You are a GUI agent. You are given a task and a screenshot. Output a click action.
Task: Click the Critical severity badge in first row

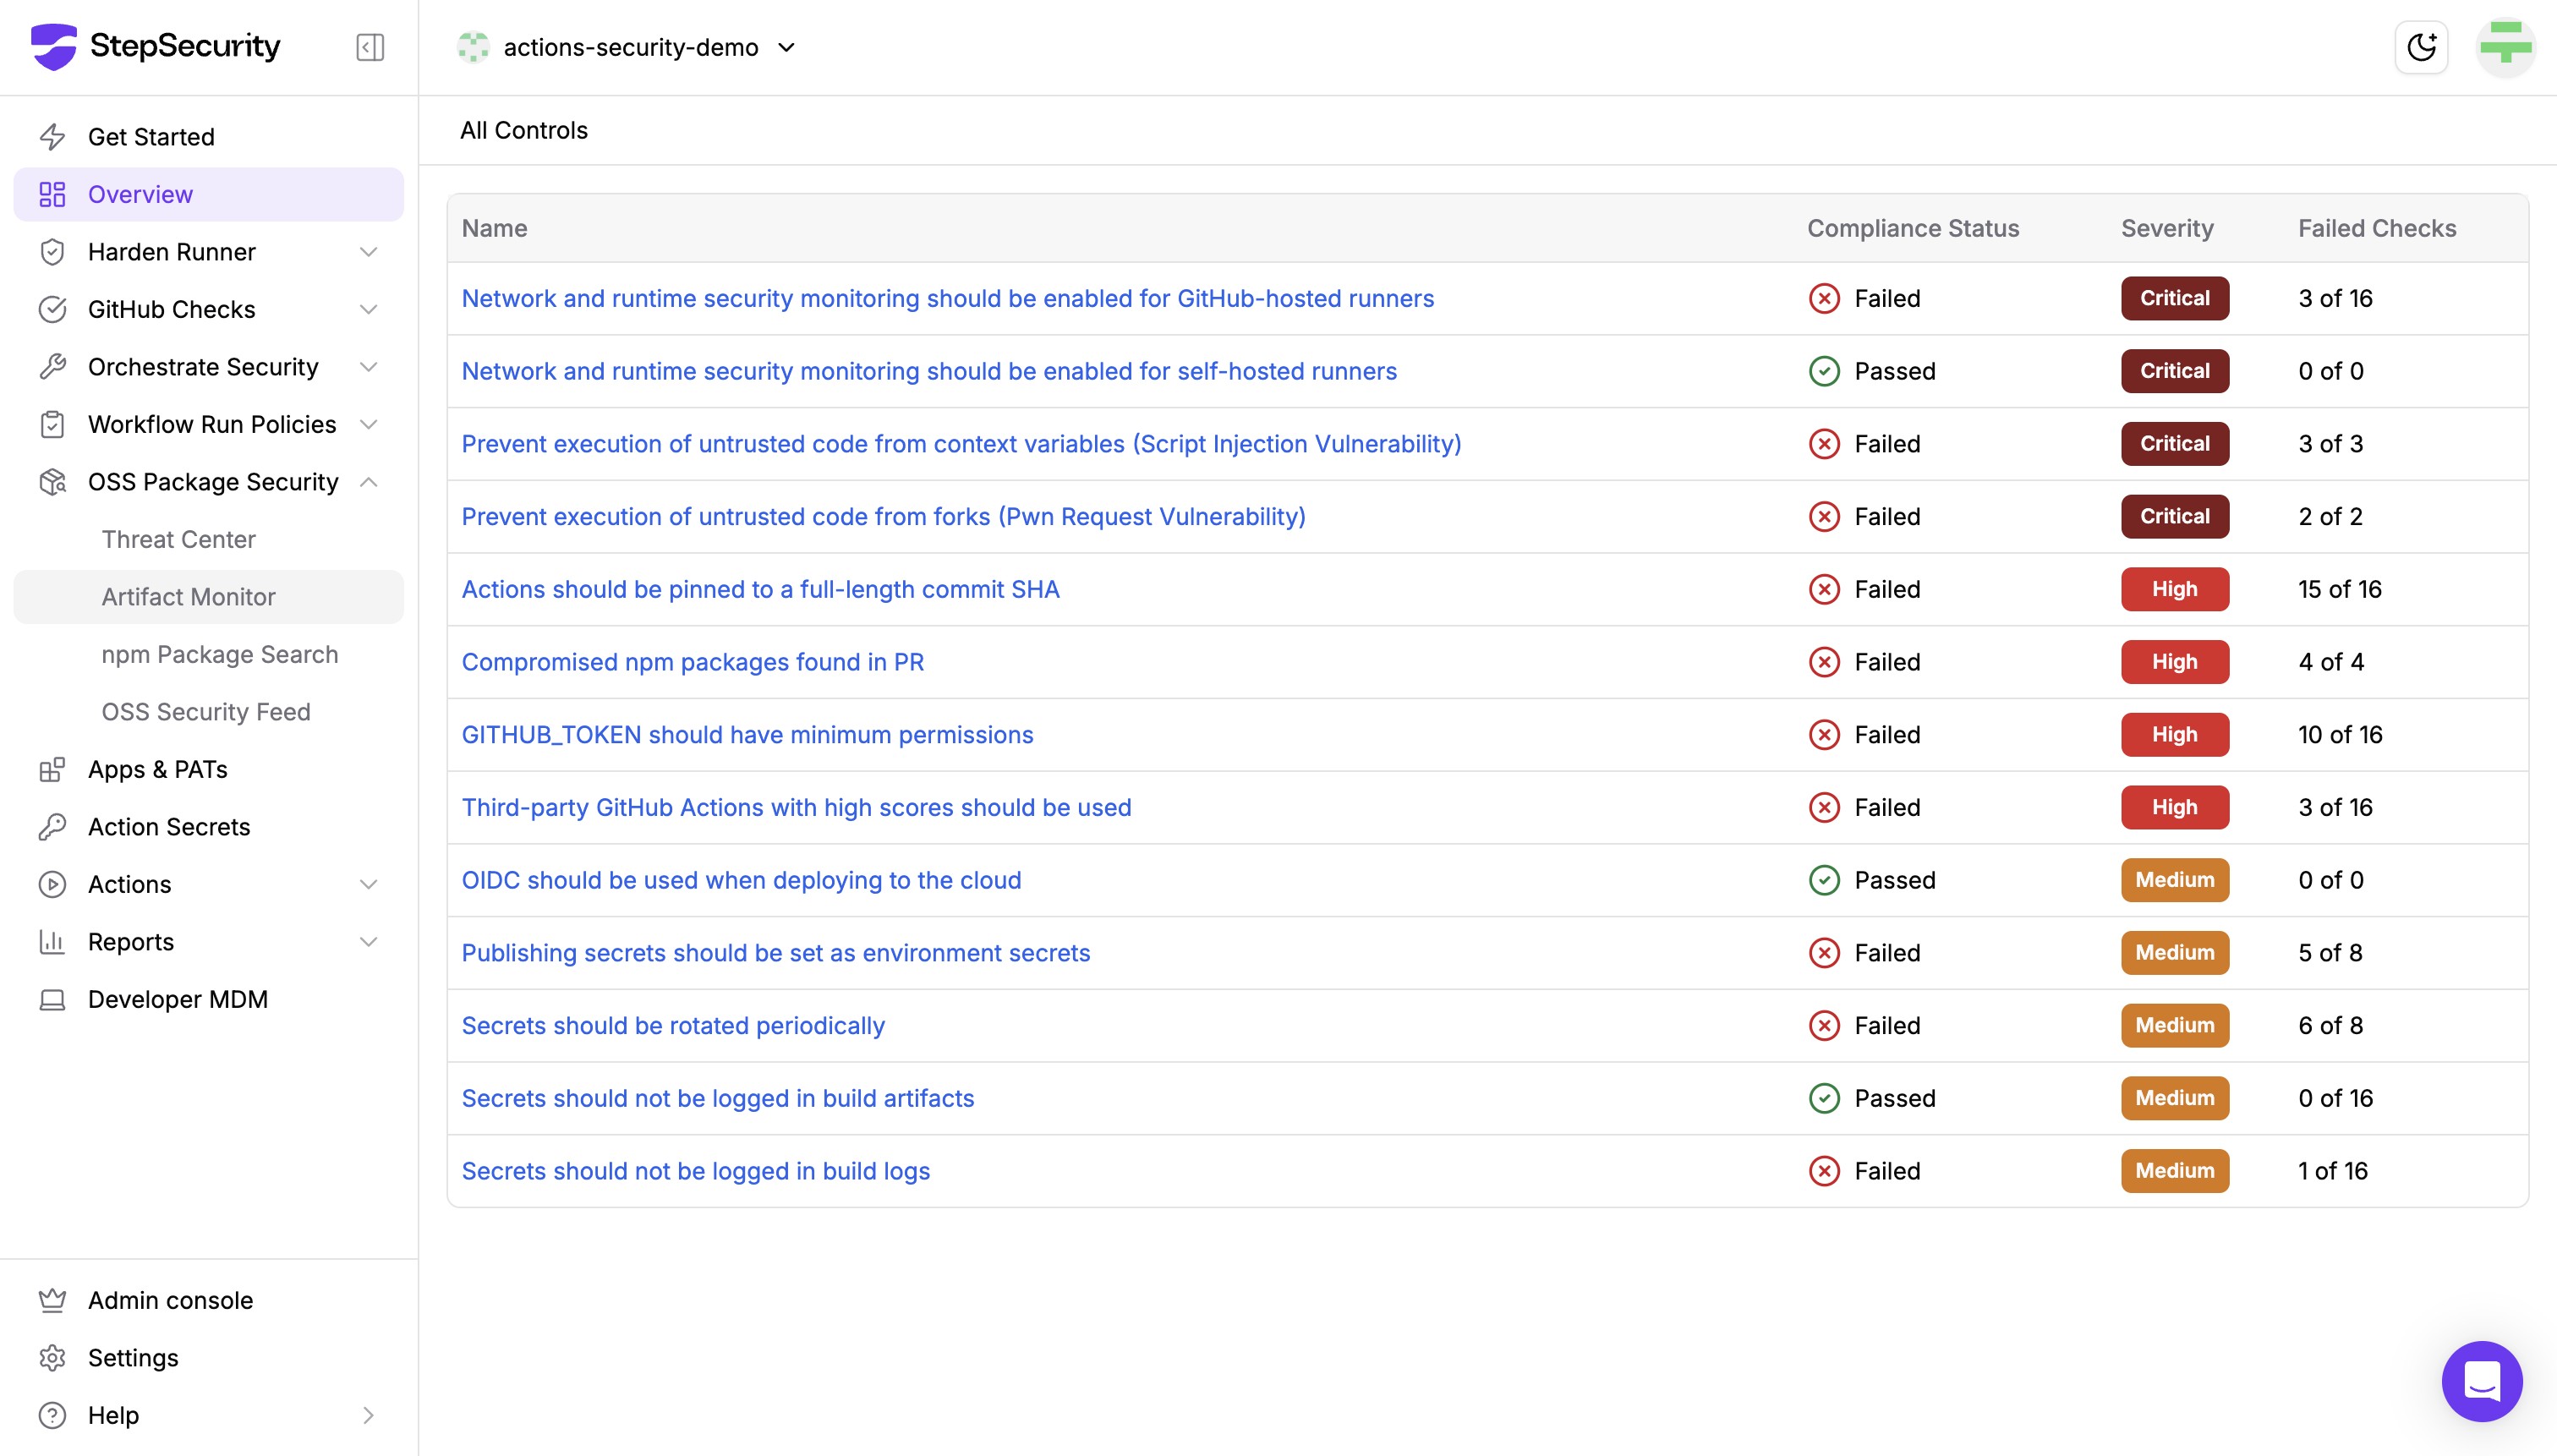(2174, 298)
